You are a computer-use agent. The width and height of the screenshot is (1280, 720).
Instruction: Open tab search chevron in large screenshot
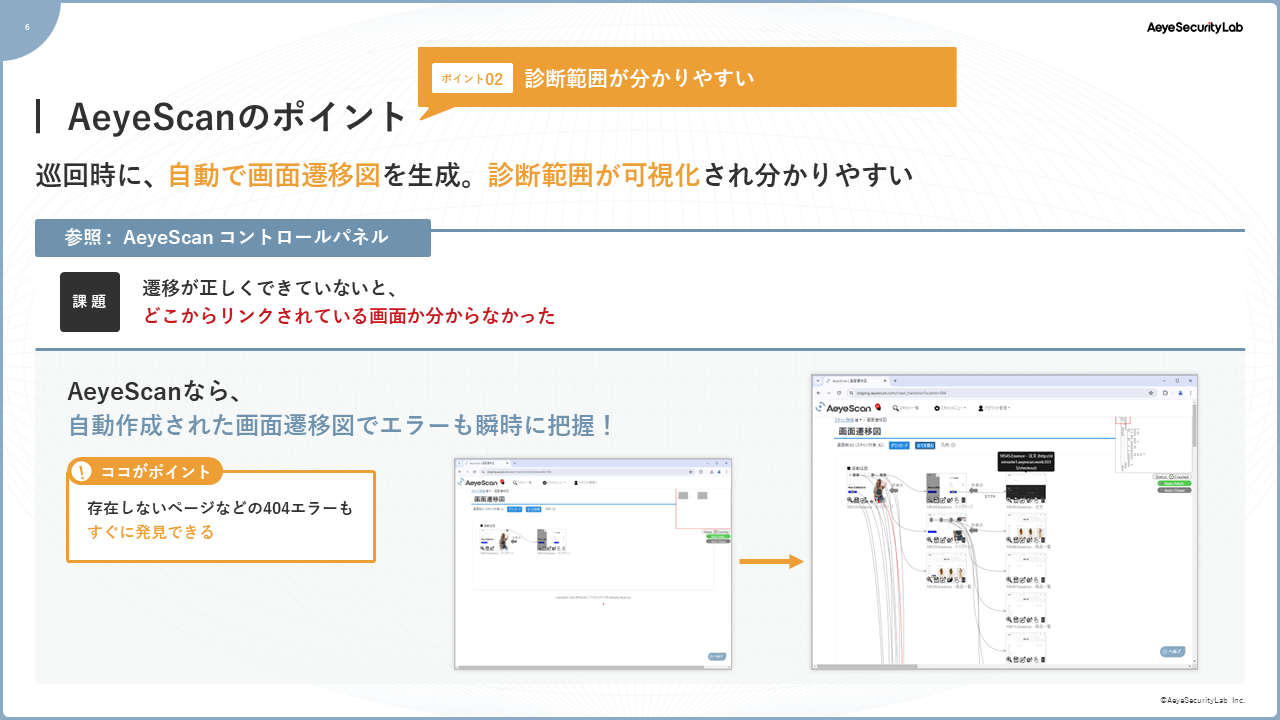(818, 381)
